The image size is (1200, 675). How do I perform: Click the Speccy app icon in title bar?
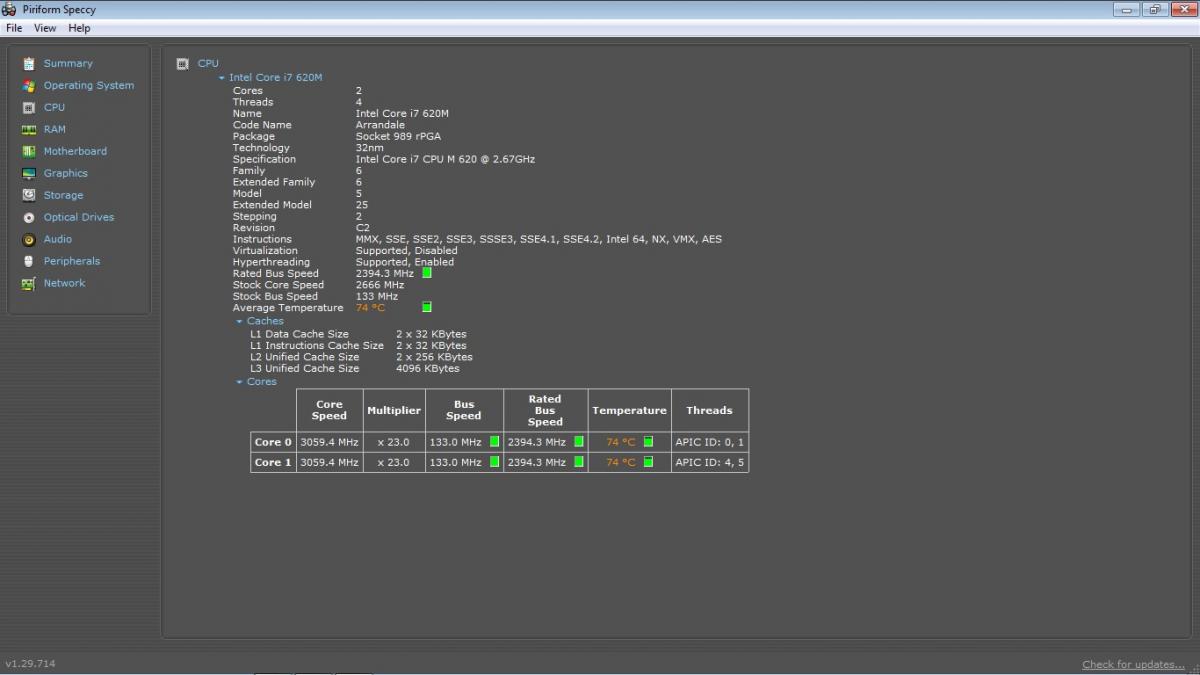[10, 9]
